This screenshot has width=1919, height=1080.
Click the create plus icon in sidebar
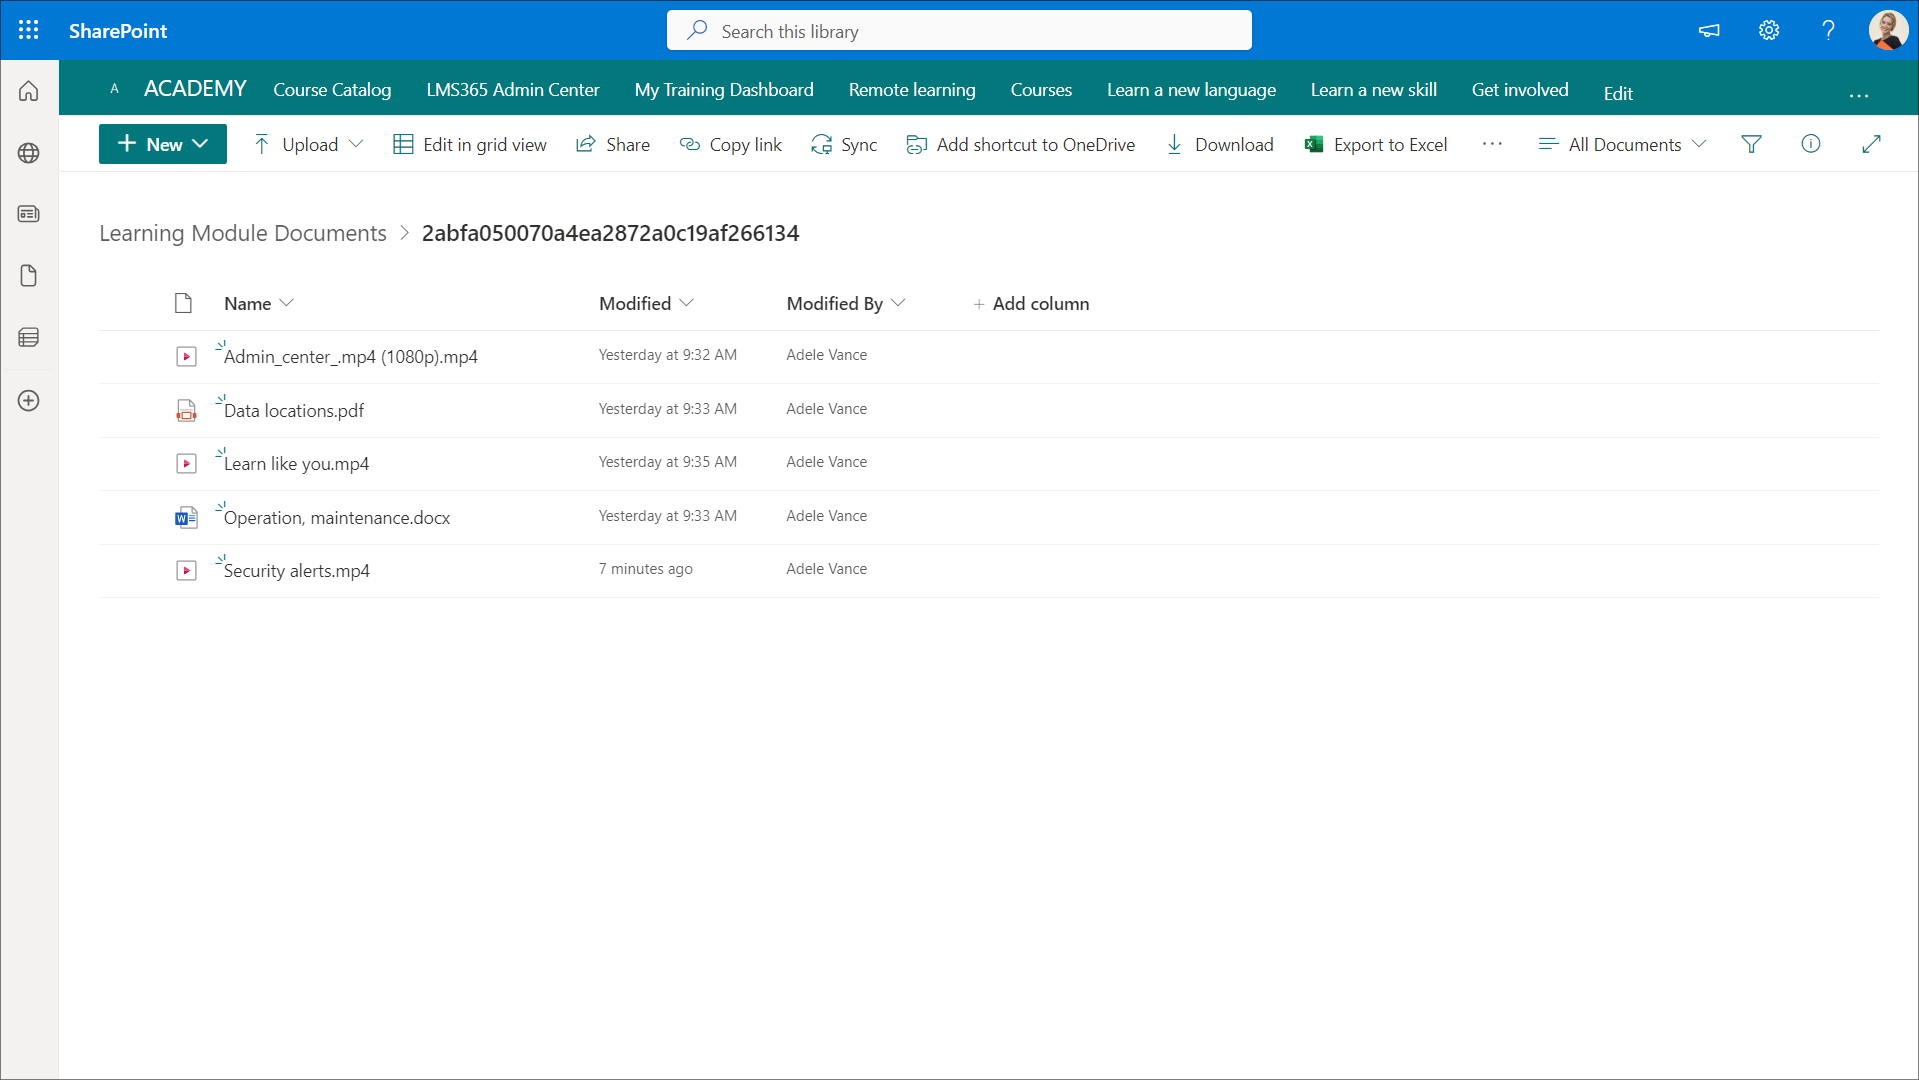click(29, 401)
